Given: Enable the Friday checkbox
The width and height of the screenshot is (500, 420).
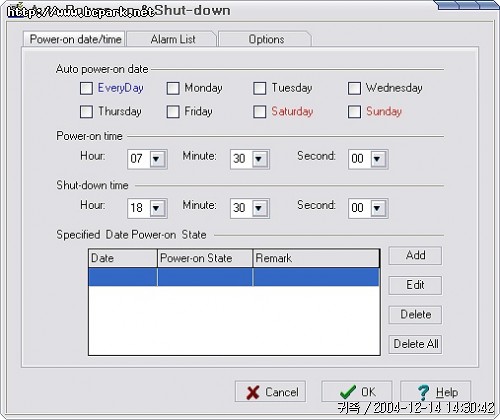Looking at the screenshot, I should pos(173,112).
